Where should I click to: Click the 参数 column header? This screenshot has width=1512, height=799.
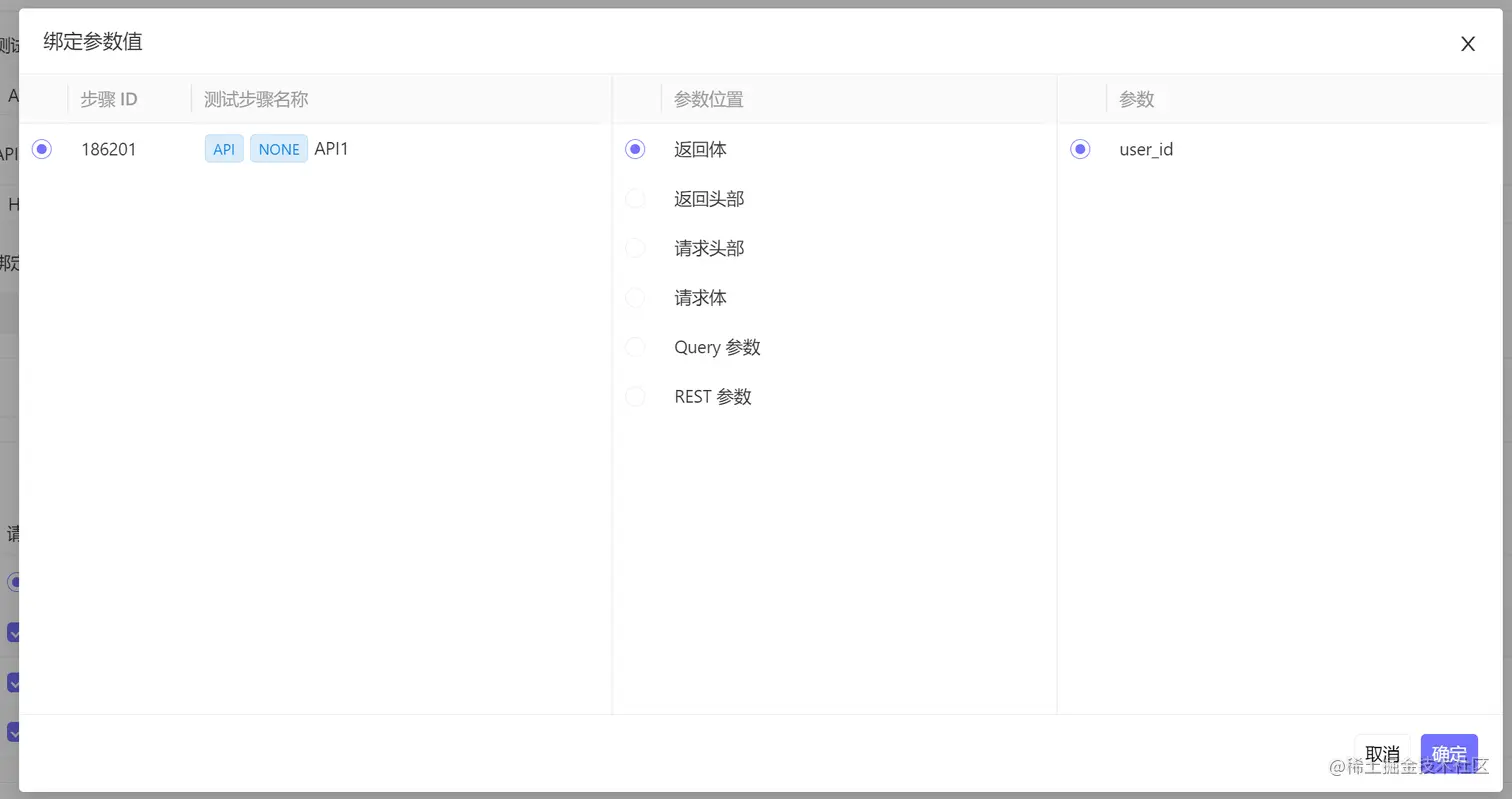point(1137,99)
